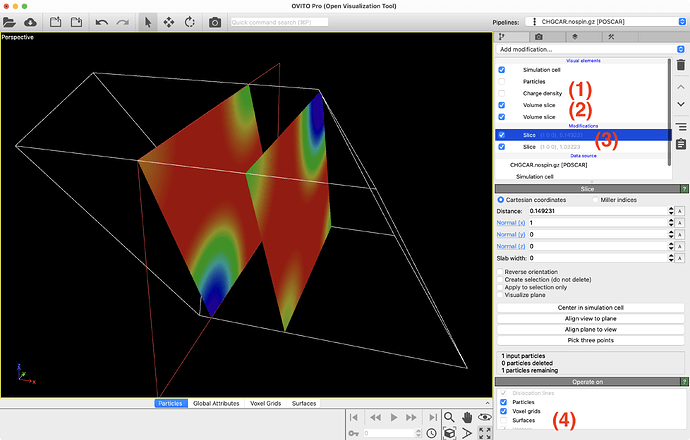Activate the rotate tool

[190, 22]
